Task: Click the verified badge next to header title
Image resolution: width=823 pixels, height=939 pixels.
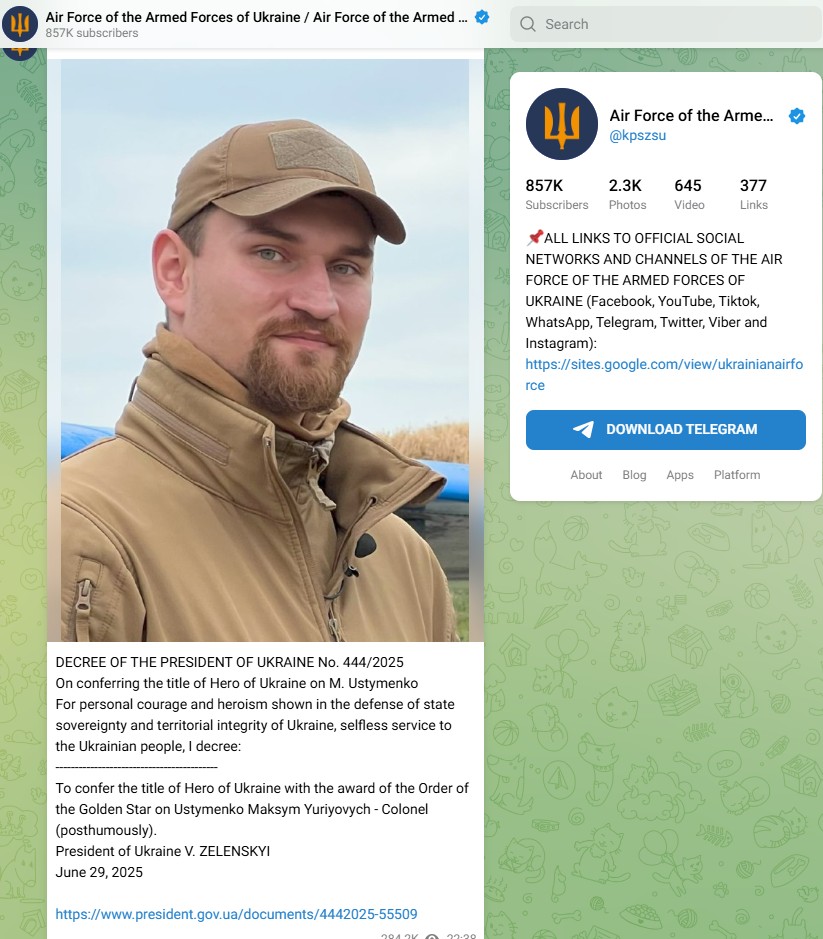Action: click(482, 17)
